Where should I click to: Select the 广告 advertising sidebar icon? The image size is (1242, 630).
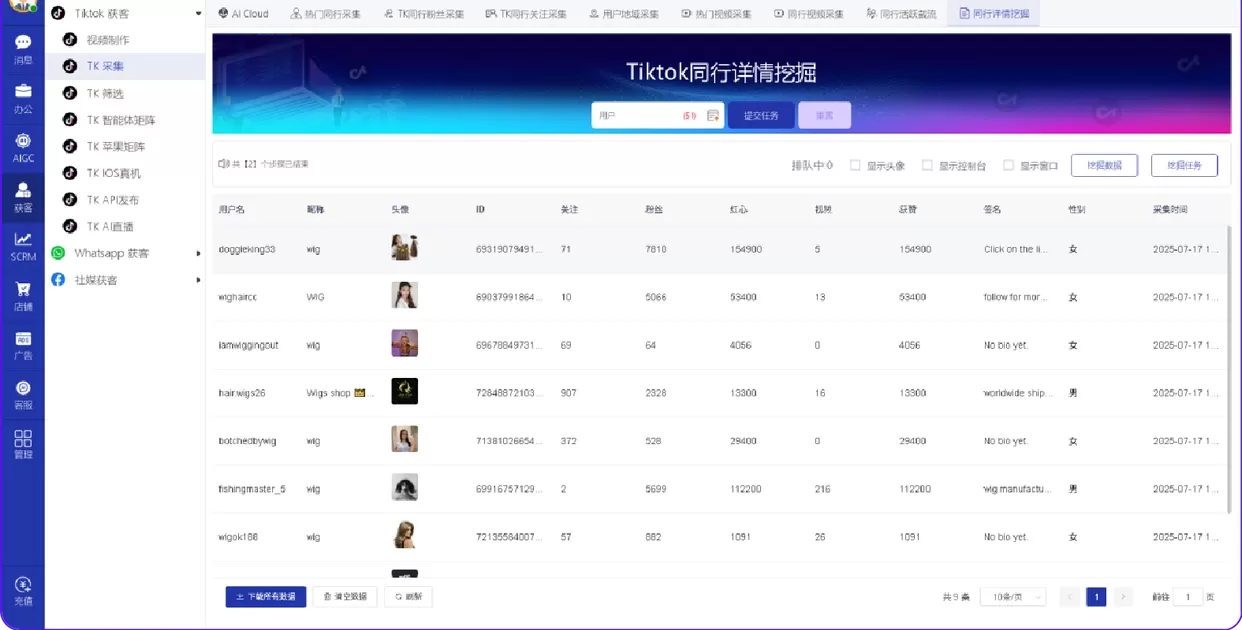pos(22,345)
